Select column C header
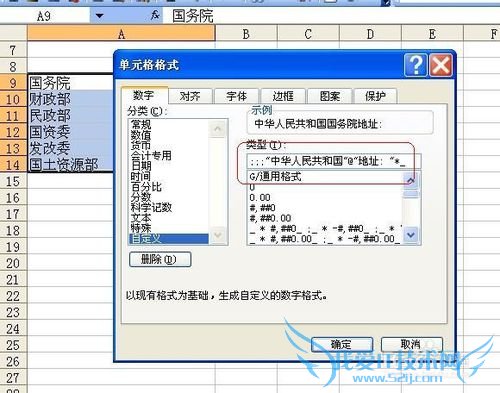Screen dimensions: 500x393 [x=308, y=34]
